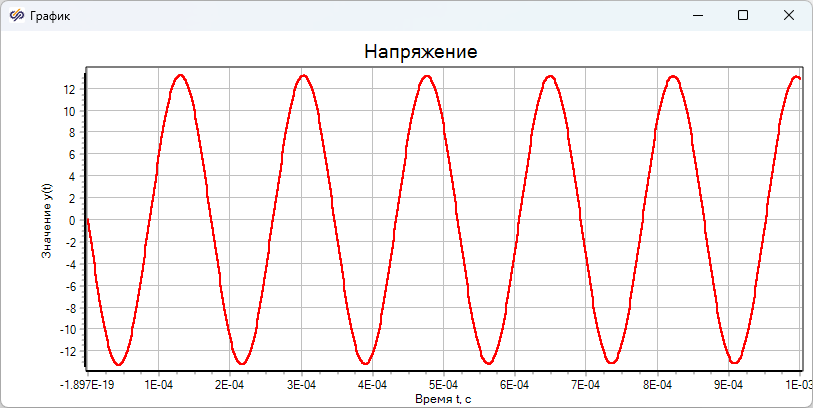Select the 3E-04 x-axis tick label
Screen dimensions: 813x408
[301, 384]
